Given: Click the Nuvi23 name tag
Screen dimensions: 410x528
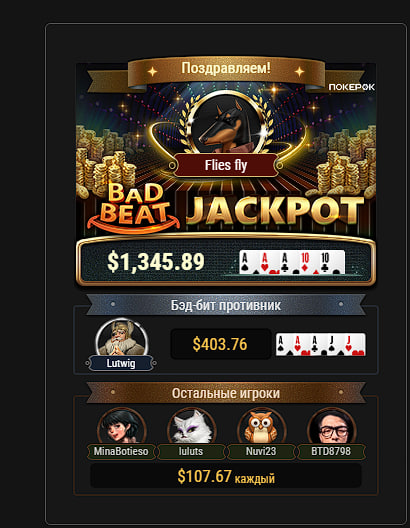Looking at the screenshot, I should [x=261, y=451].
